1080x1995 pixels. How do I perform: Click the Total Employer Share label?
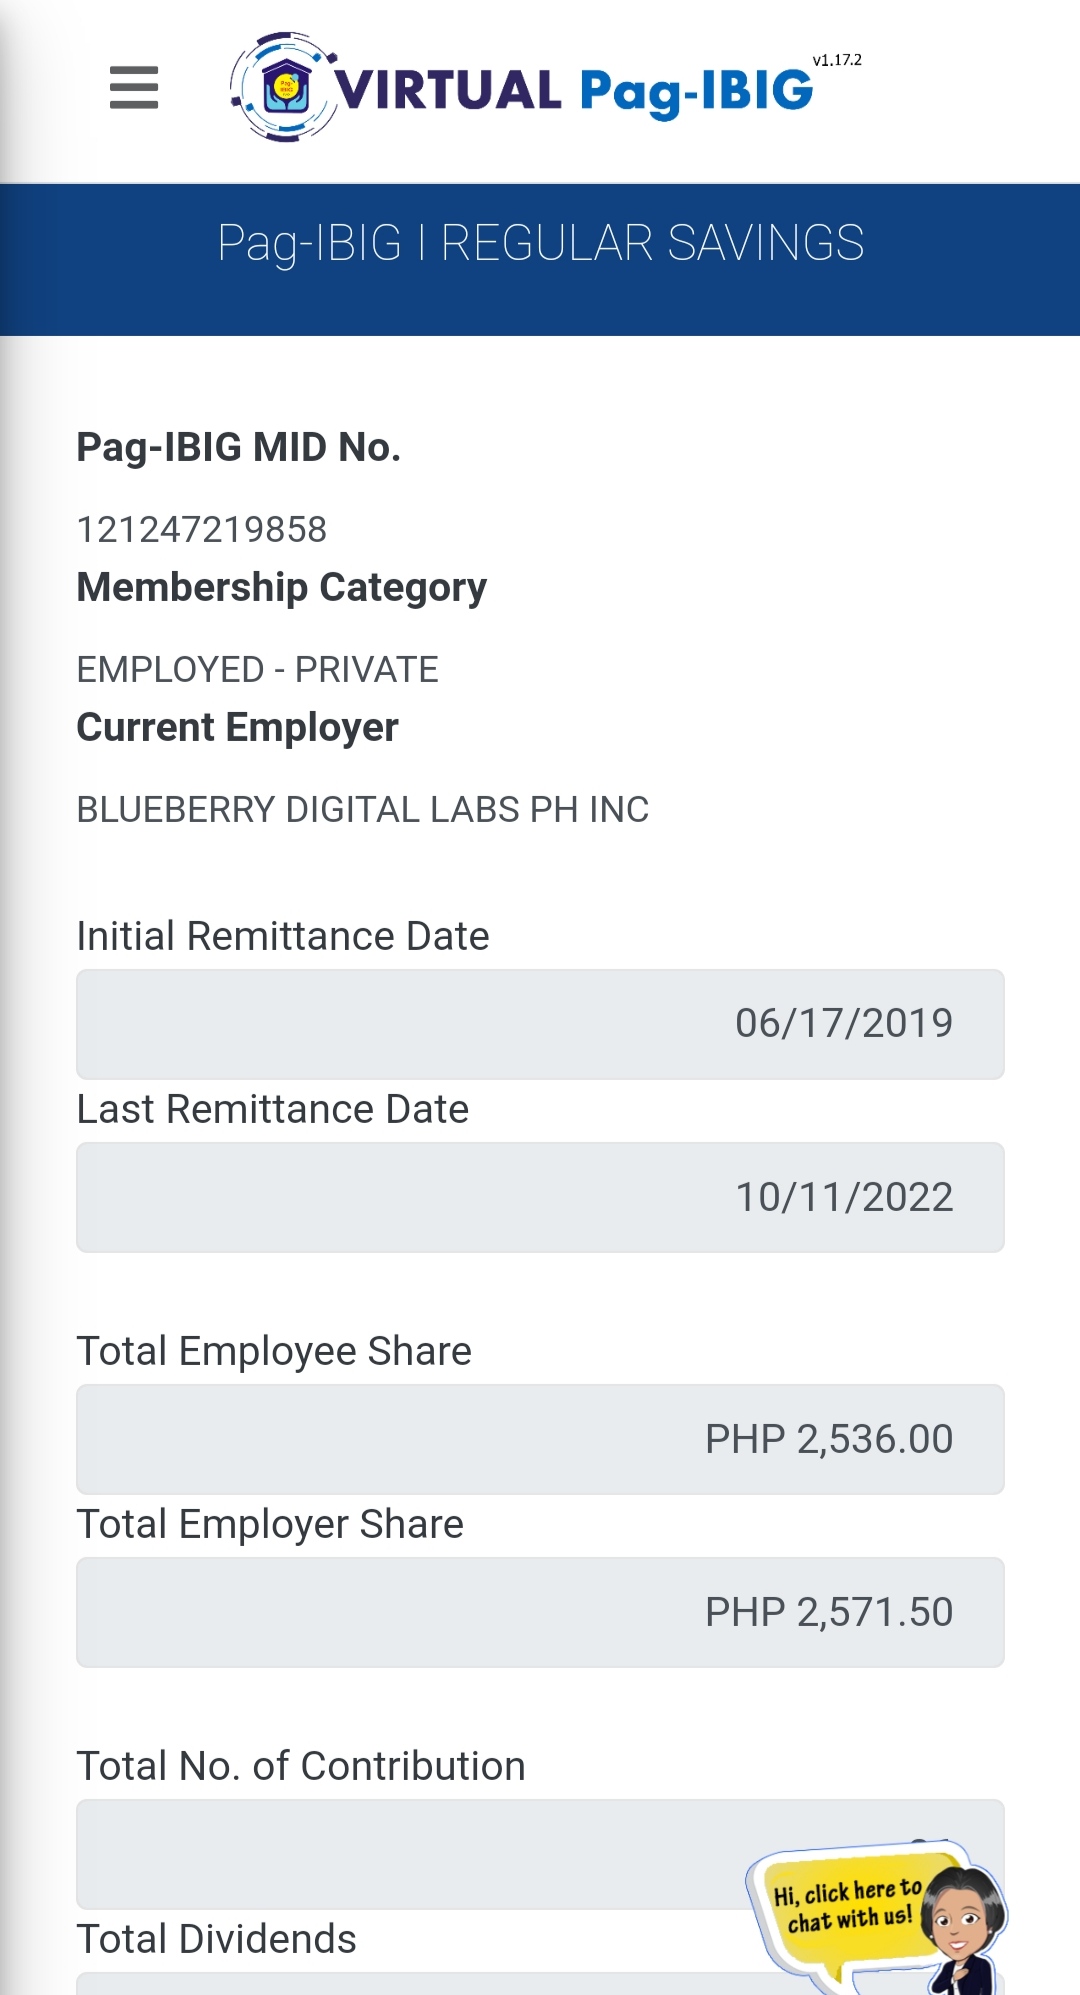[270, 1524]
